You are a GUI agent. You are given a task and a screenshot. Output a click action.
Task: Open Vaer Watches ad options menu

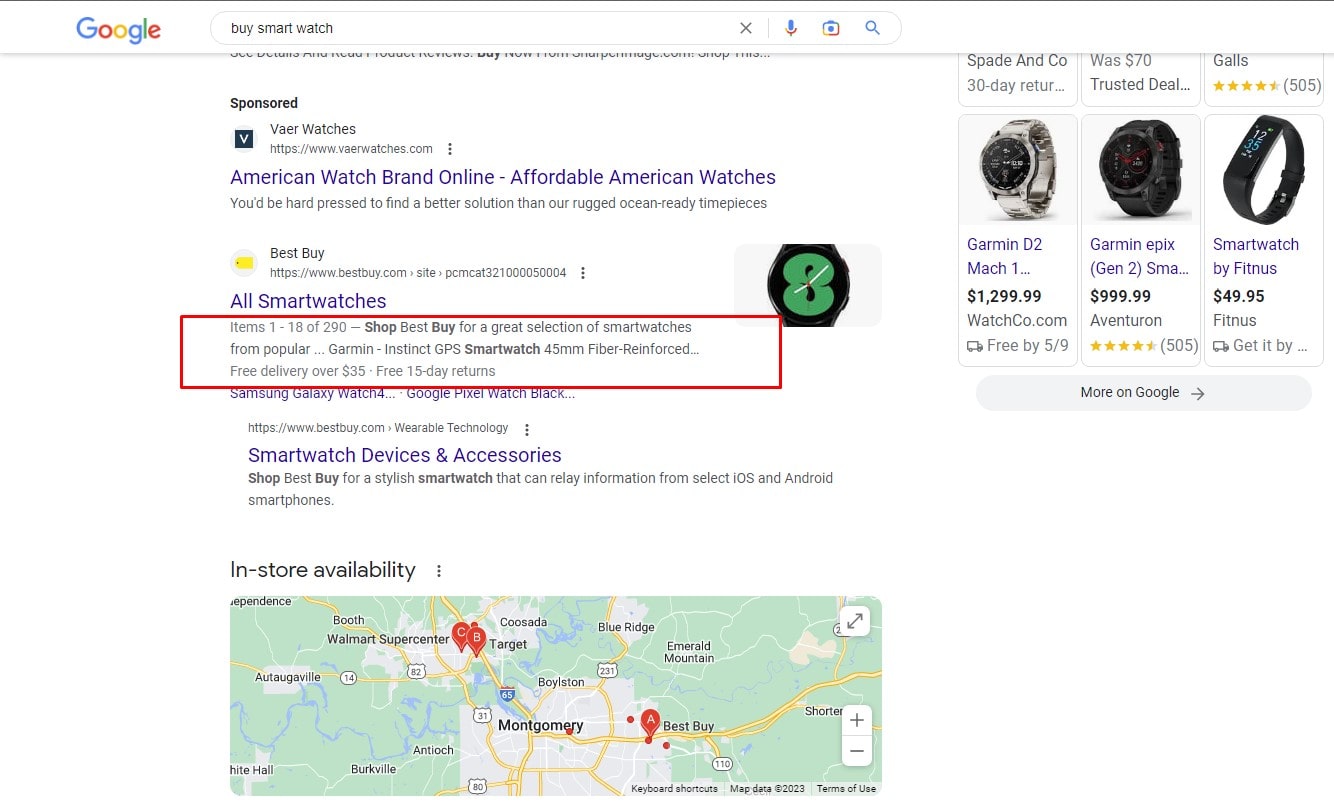pyautogui.click(x=450, y=149)
